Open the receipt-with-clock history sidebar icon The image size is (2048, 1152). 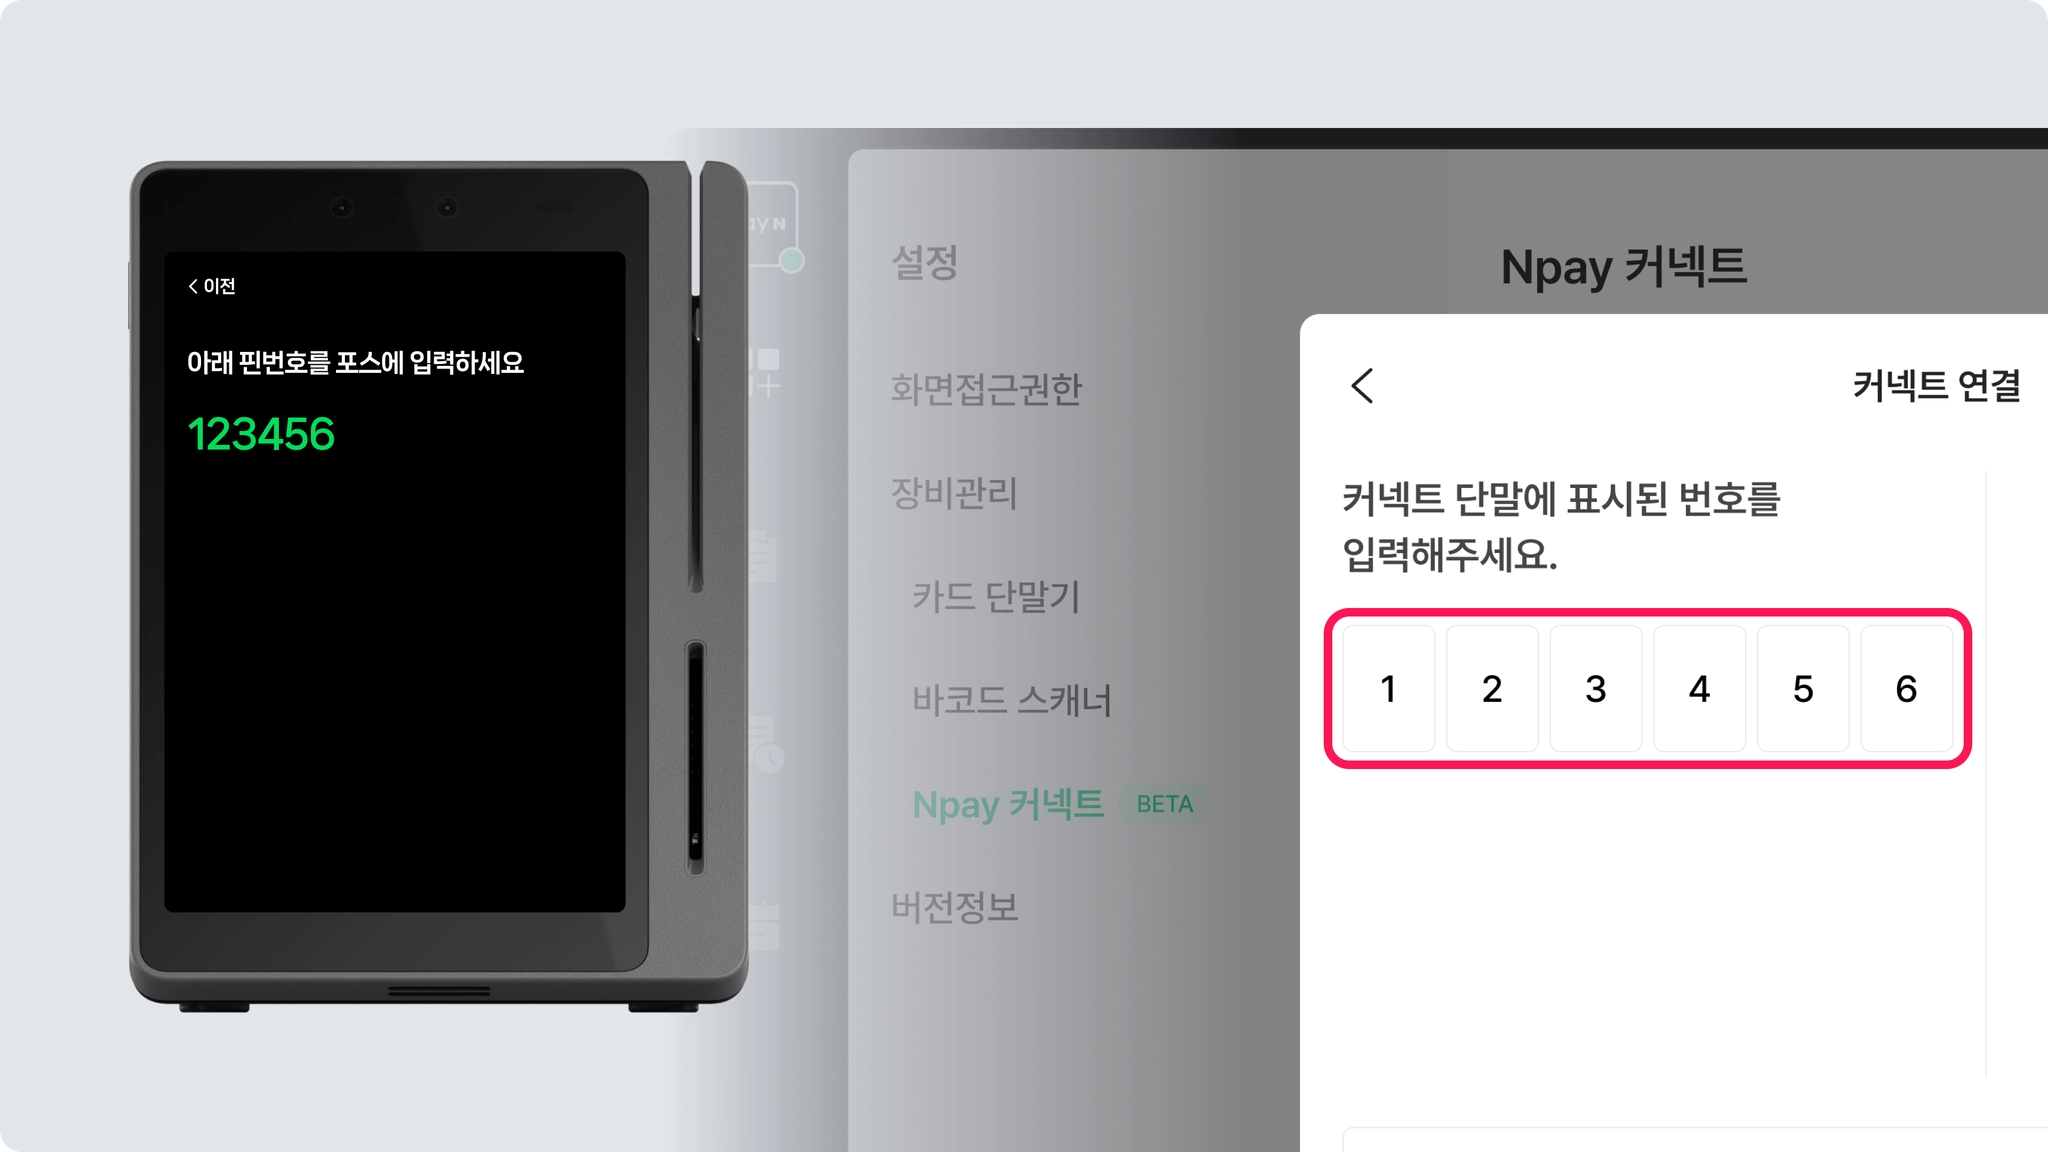[767, 744]
